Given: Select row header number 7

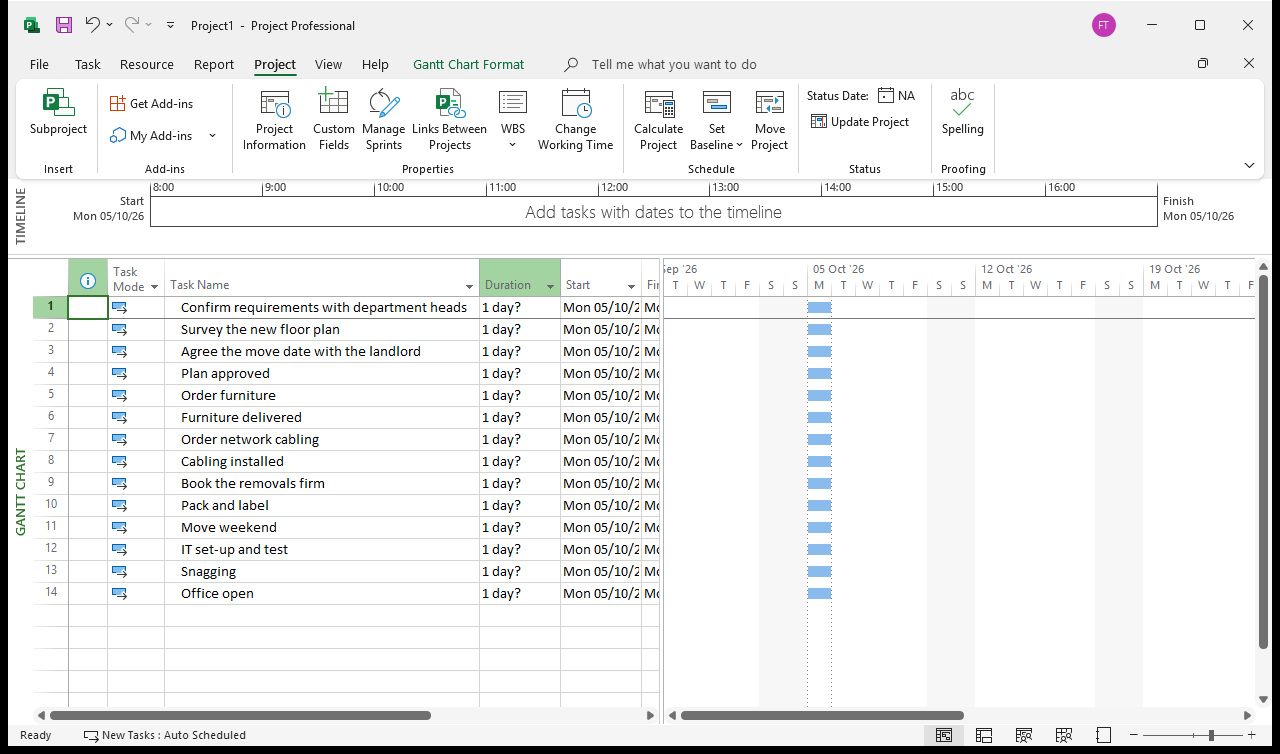Looking at the screenshot, I should click(x=51, y=439).
